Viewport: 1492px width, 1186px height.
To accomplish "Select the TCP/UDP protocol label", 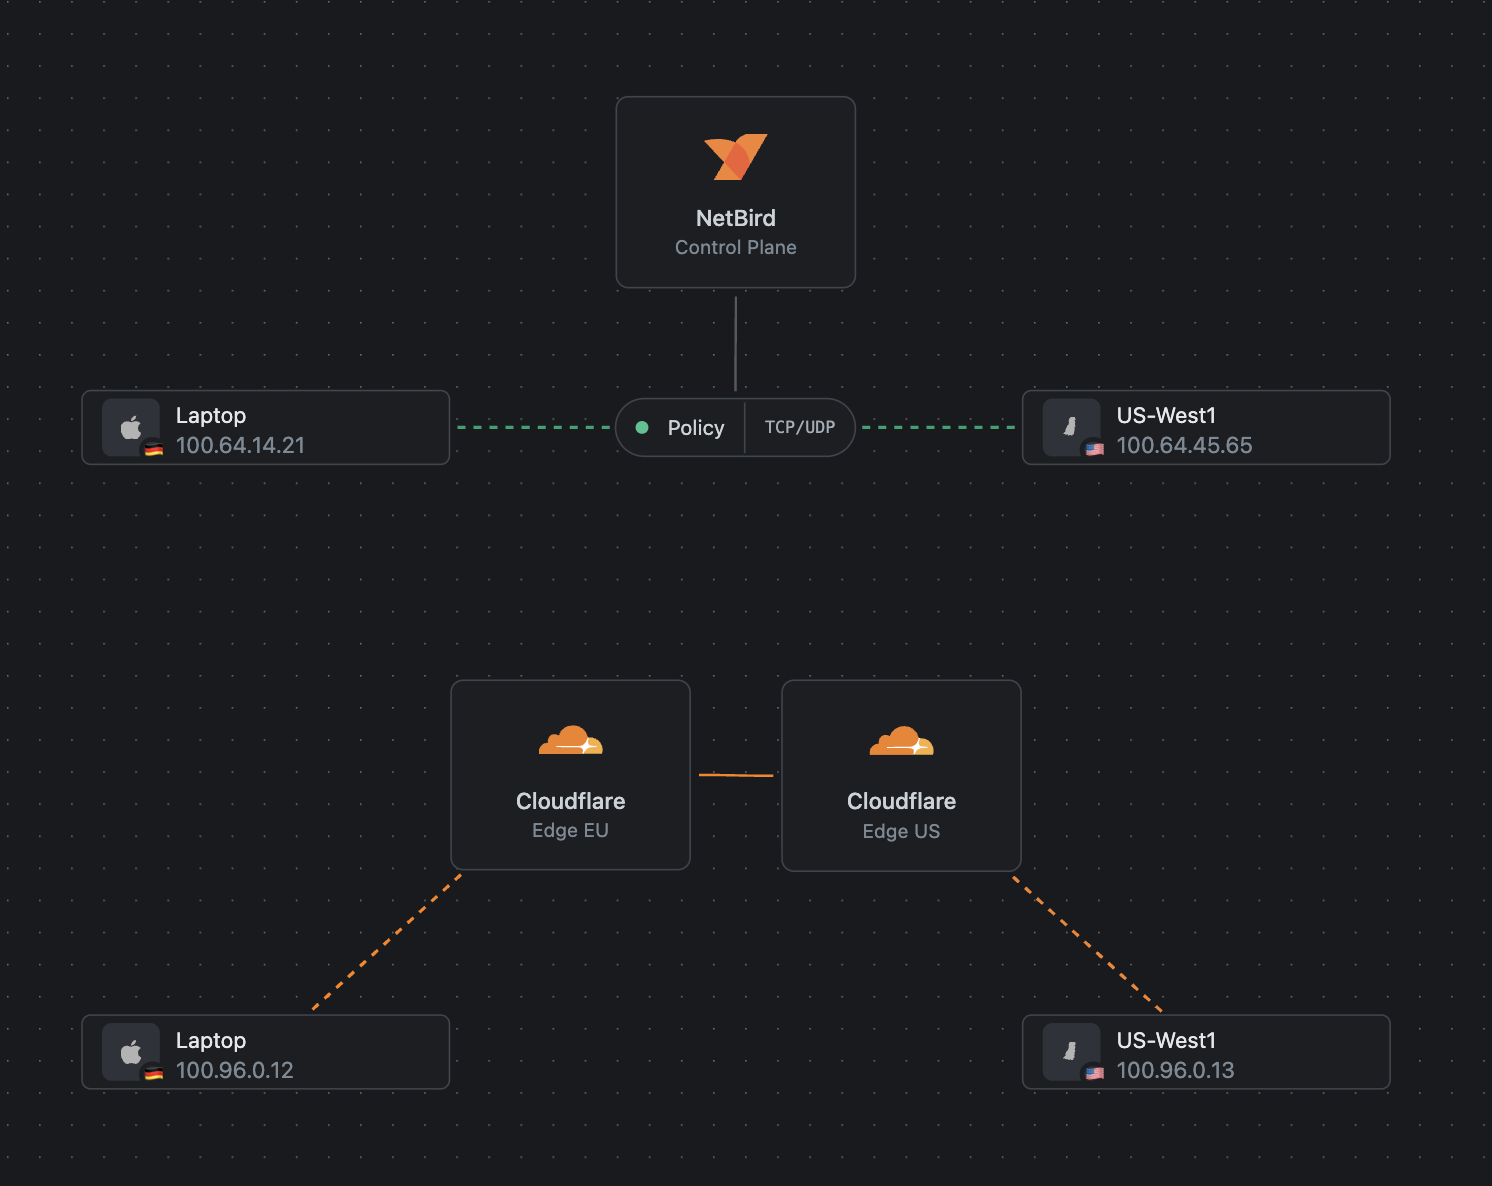I will (799, 427).
